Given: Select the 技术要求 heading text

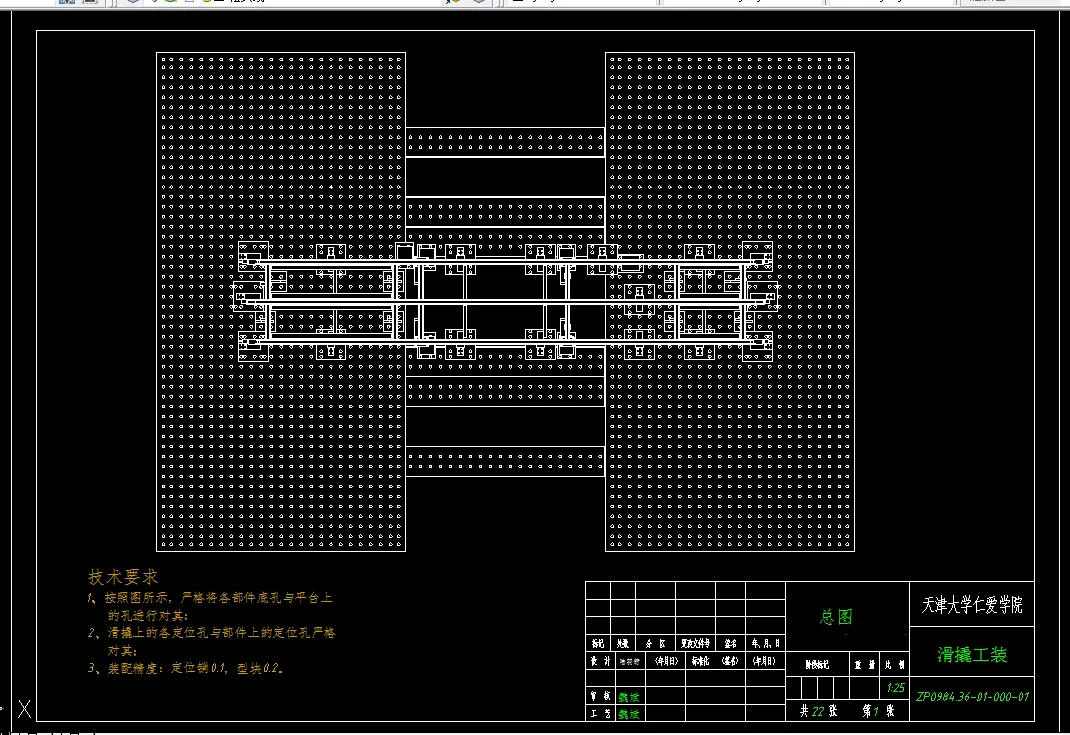Looking at the screenshot, I should 123,577.
